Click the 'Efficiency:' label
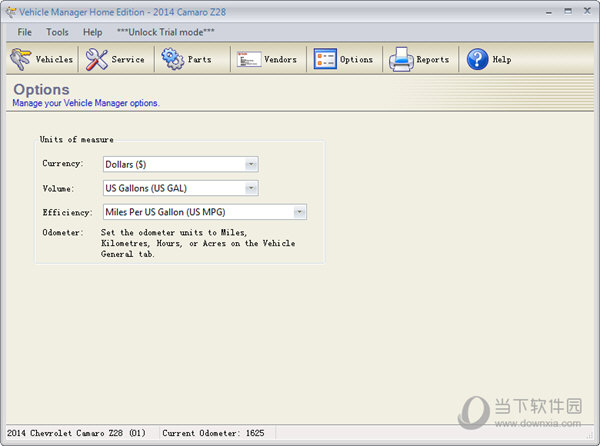The width and height of the screenshot is (600, 446). (67, 213)
